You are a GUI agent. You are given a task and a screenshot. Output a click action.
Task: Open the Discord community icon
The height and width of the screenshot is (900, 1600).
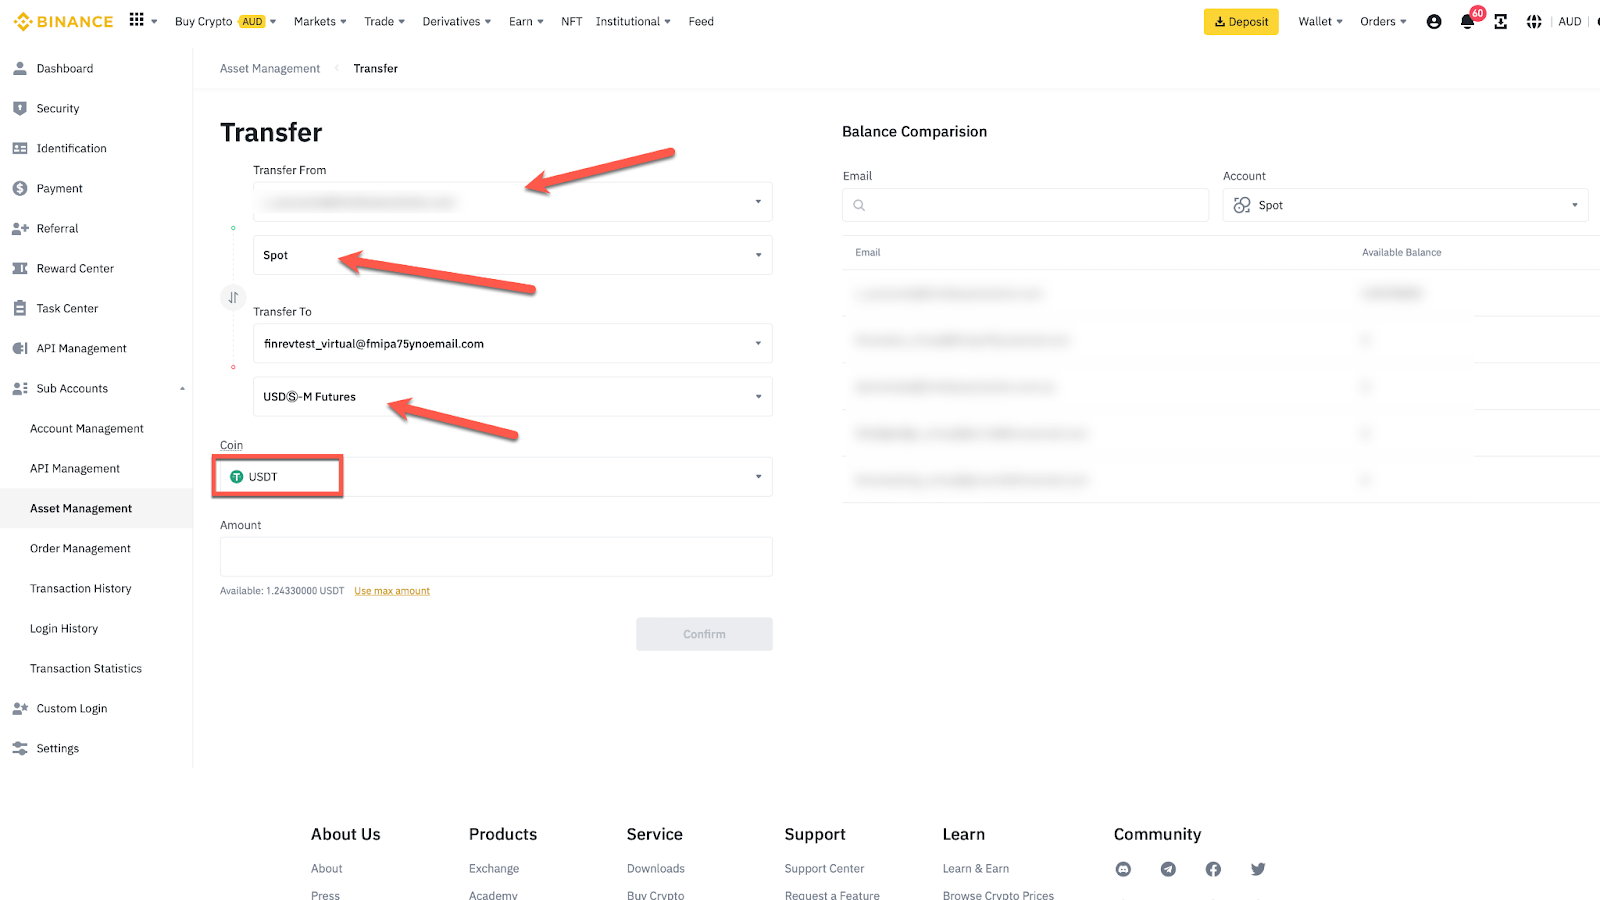[x=1123, y=869]
